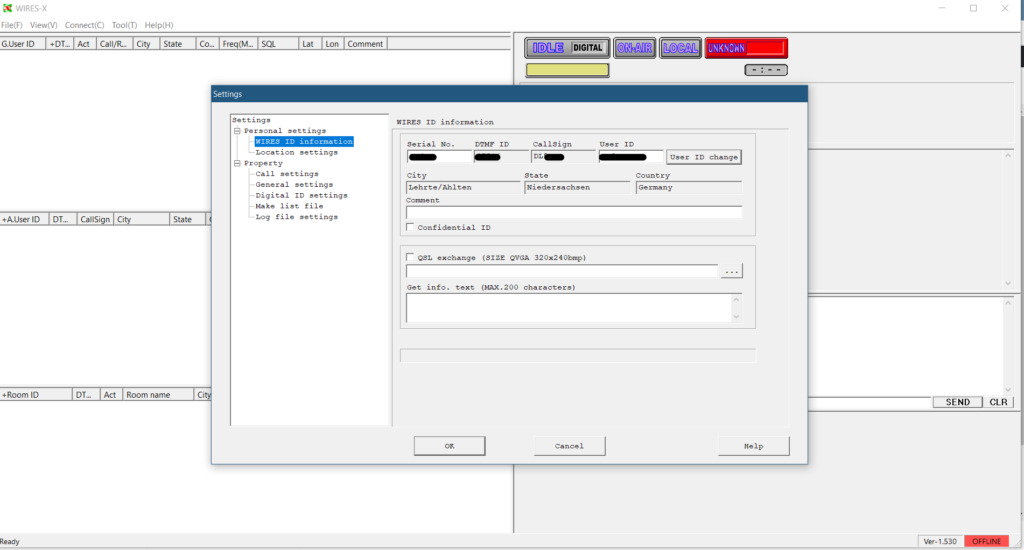Click the DTMF ID field
The width and height of the screenshot is (1024, 550).
click(501, 157)
